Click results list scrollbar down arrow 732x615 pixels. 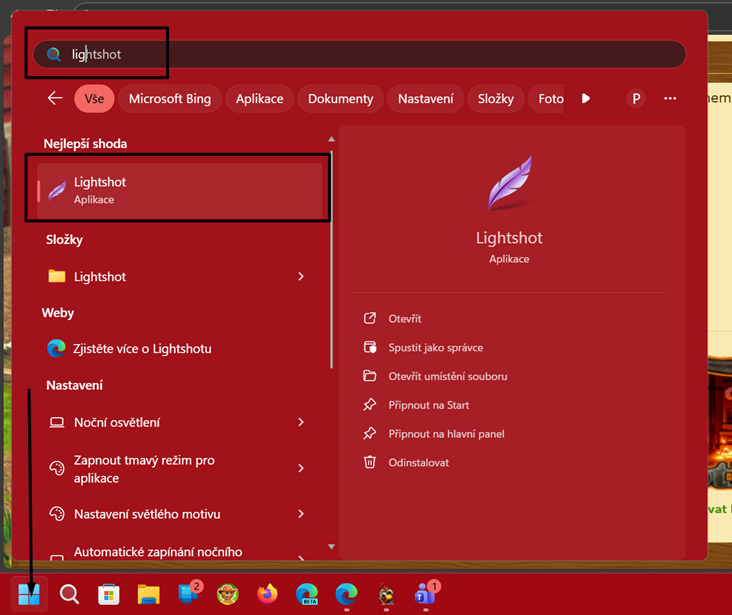tap(331, 547)
